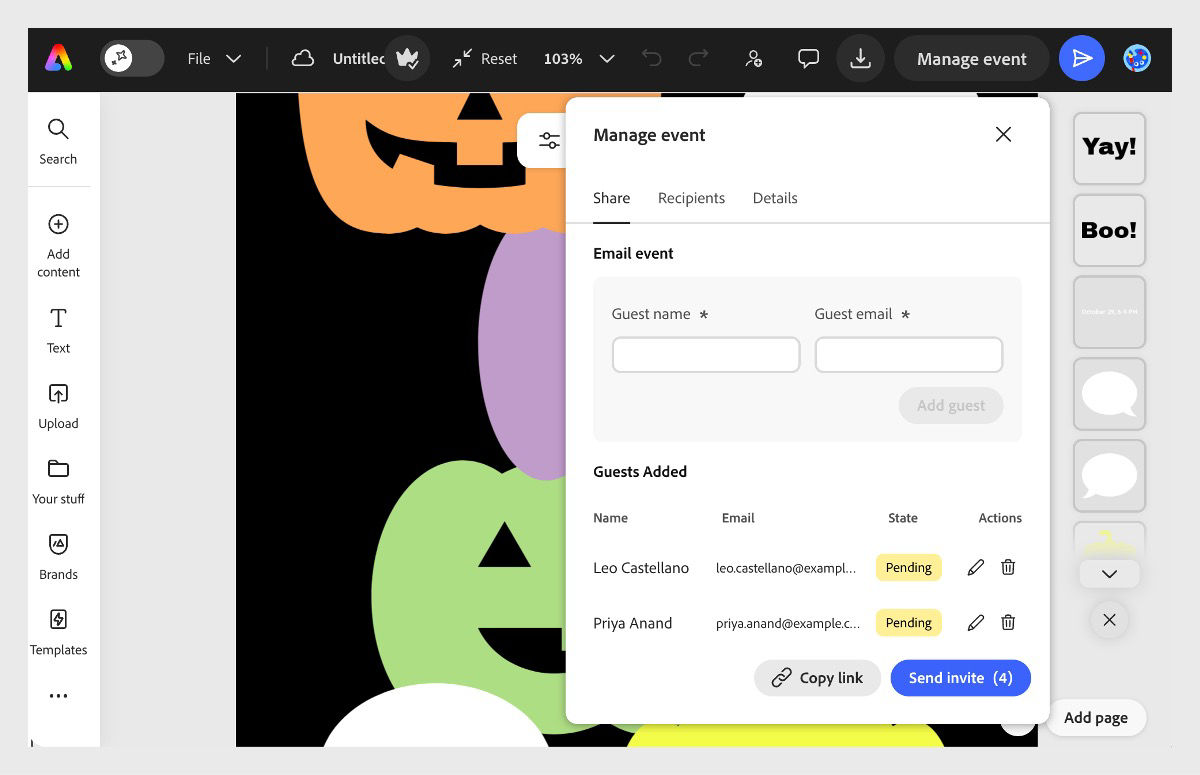Select the Boo! sticker thumbnail
Viewport: 1200px width, 775px height.
pyautogui.click(x=1109, y=230)
